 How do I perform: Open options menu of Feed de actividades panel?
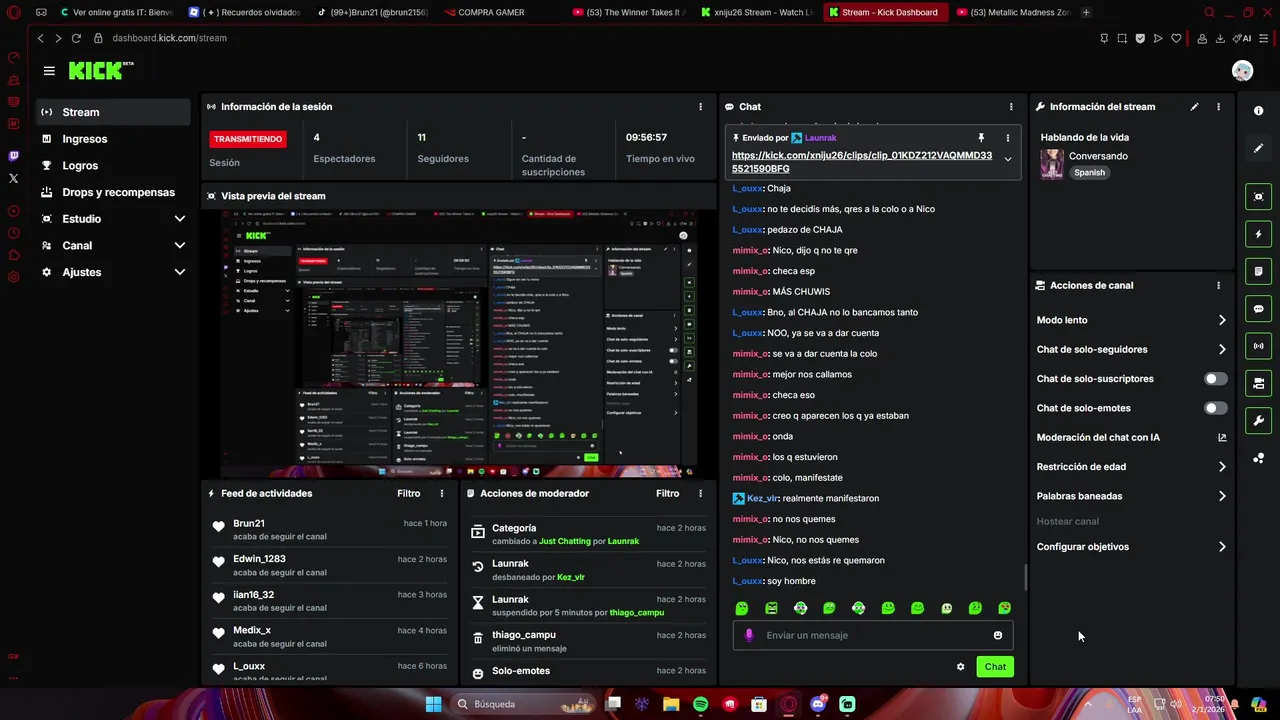click(x=442, y=493)
